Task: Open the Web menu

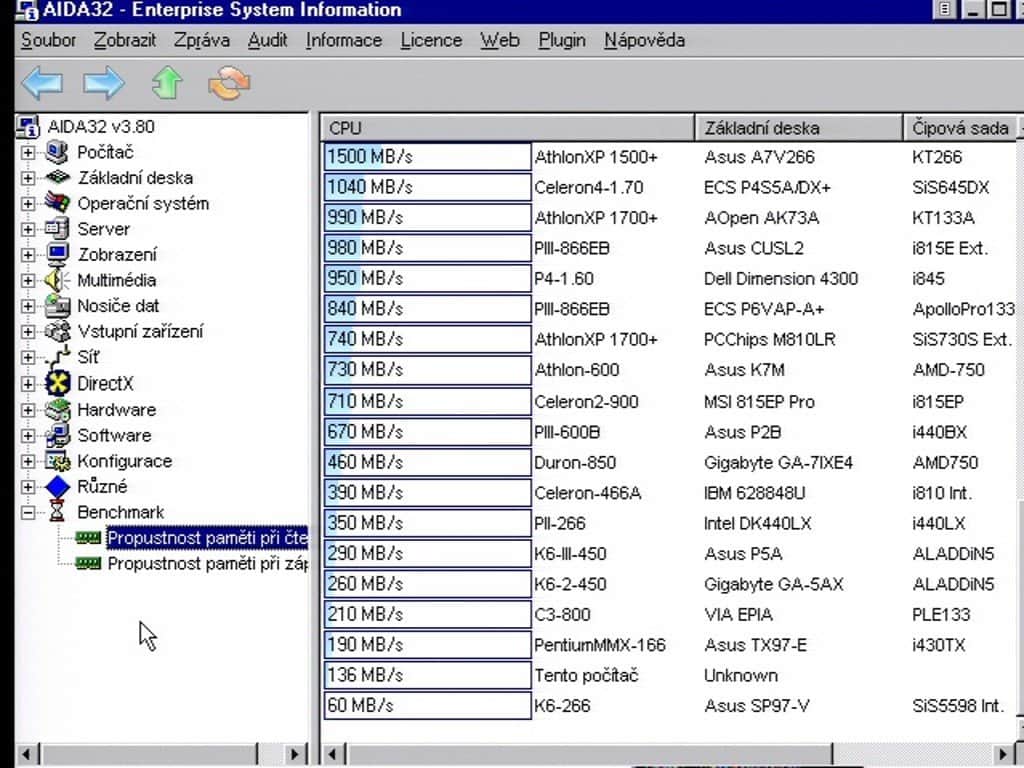Action: [x=500, y=40]
